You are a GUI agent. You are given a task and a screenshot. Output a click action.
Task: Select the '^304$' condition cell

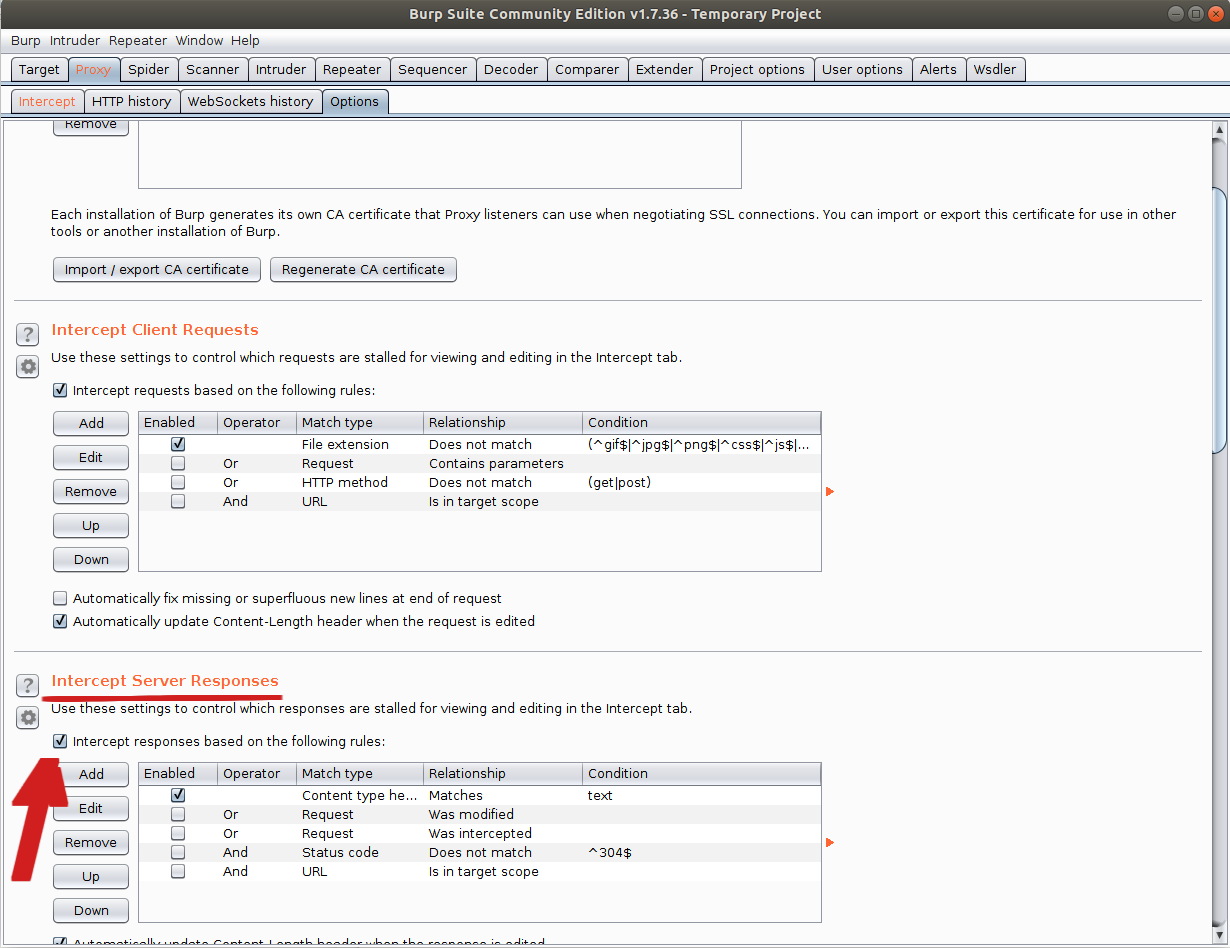point(701,852)
